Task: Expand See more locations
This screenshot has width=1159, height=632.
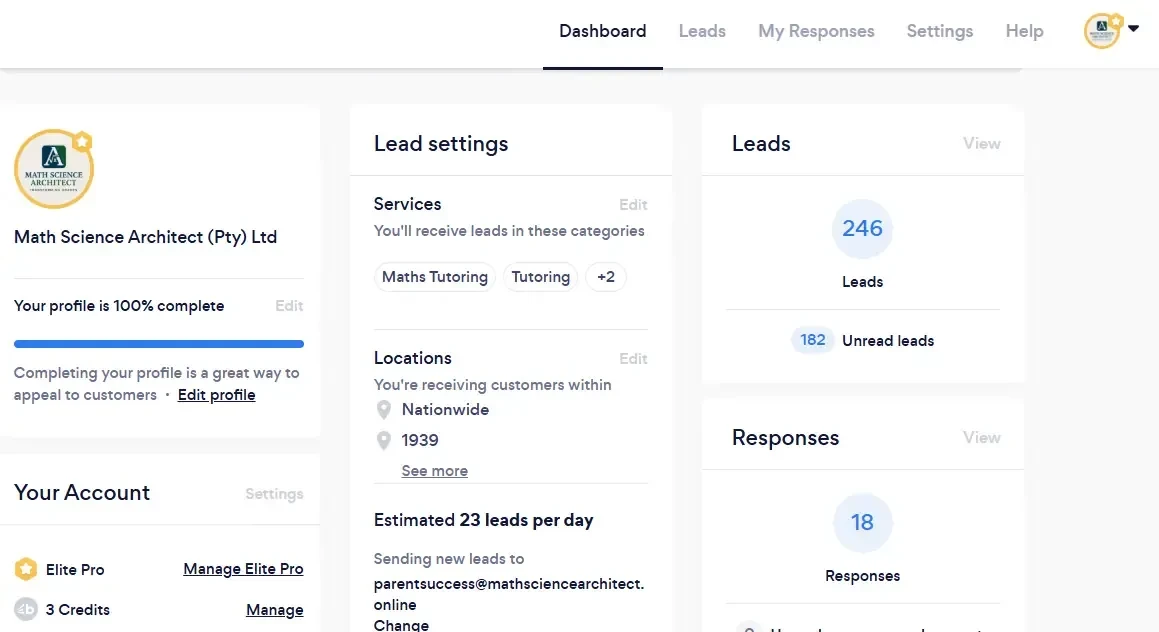Action: pyautogui.click(x=435, y=471)
